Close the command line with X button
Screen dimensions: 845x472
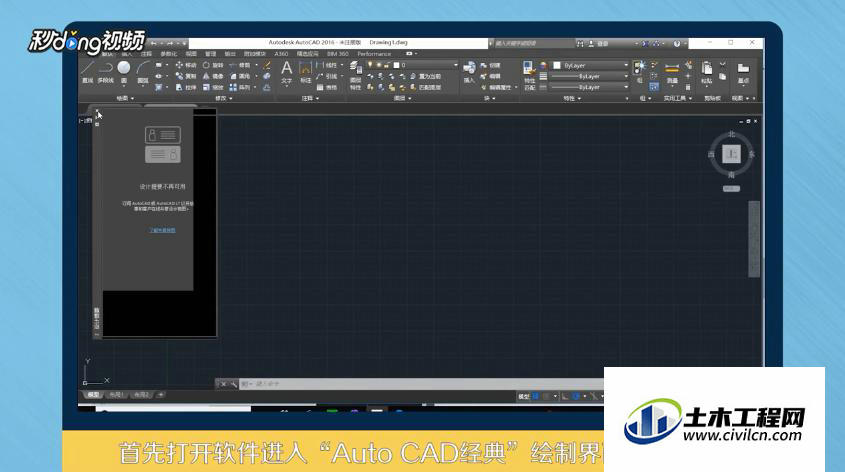click(x=223, y=384)
